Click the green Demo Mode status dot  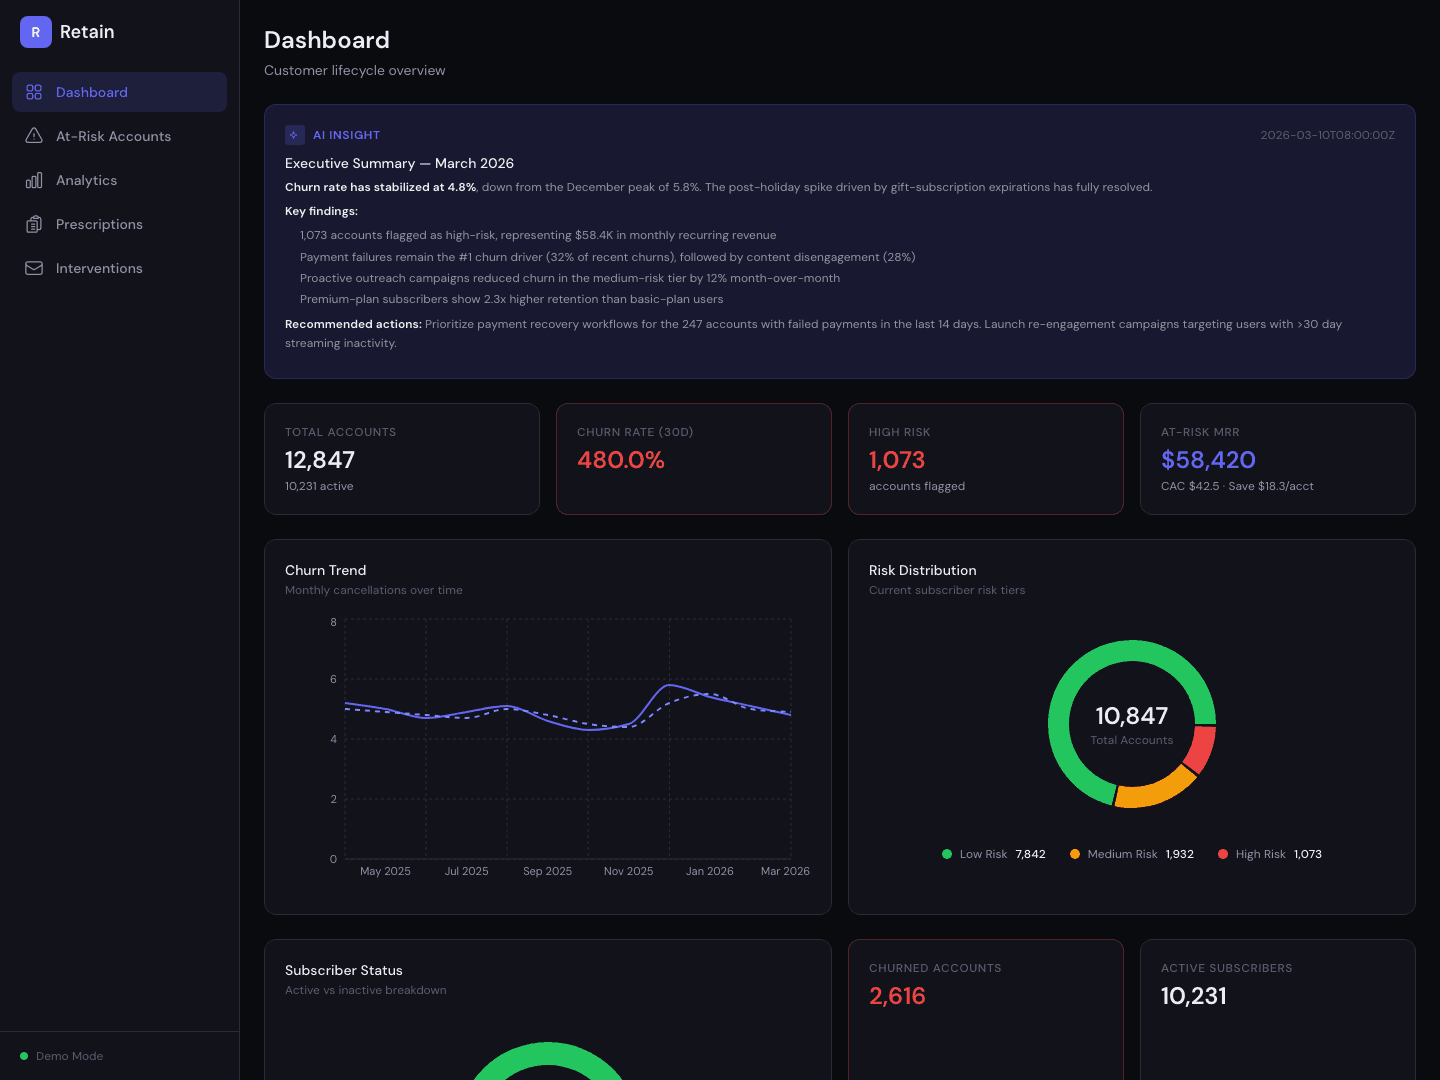pyautogui.click(x=24, y=1056)
